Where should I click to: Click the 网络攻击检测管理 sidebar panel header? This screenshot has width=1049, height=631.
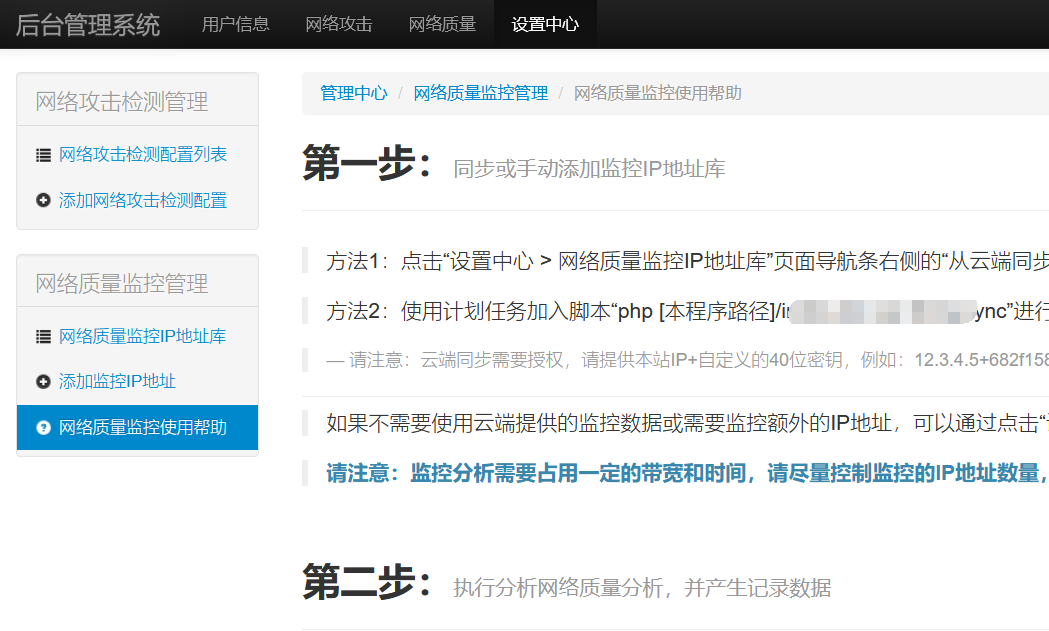click(122, 101)
